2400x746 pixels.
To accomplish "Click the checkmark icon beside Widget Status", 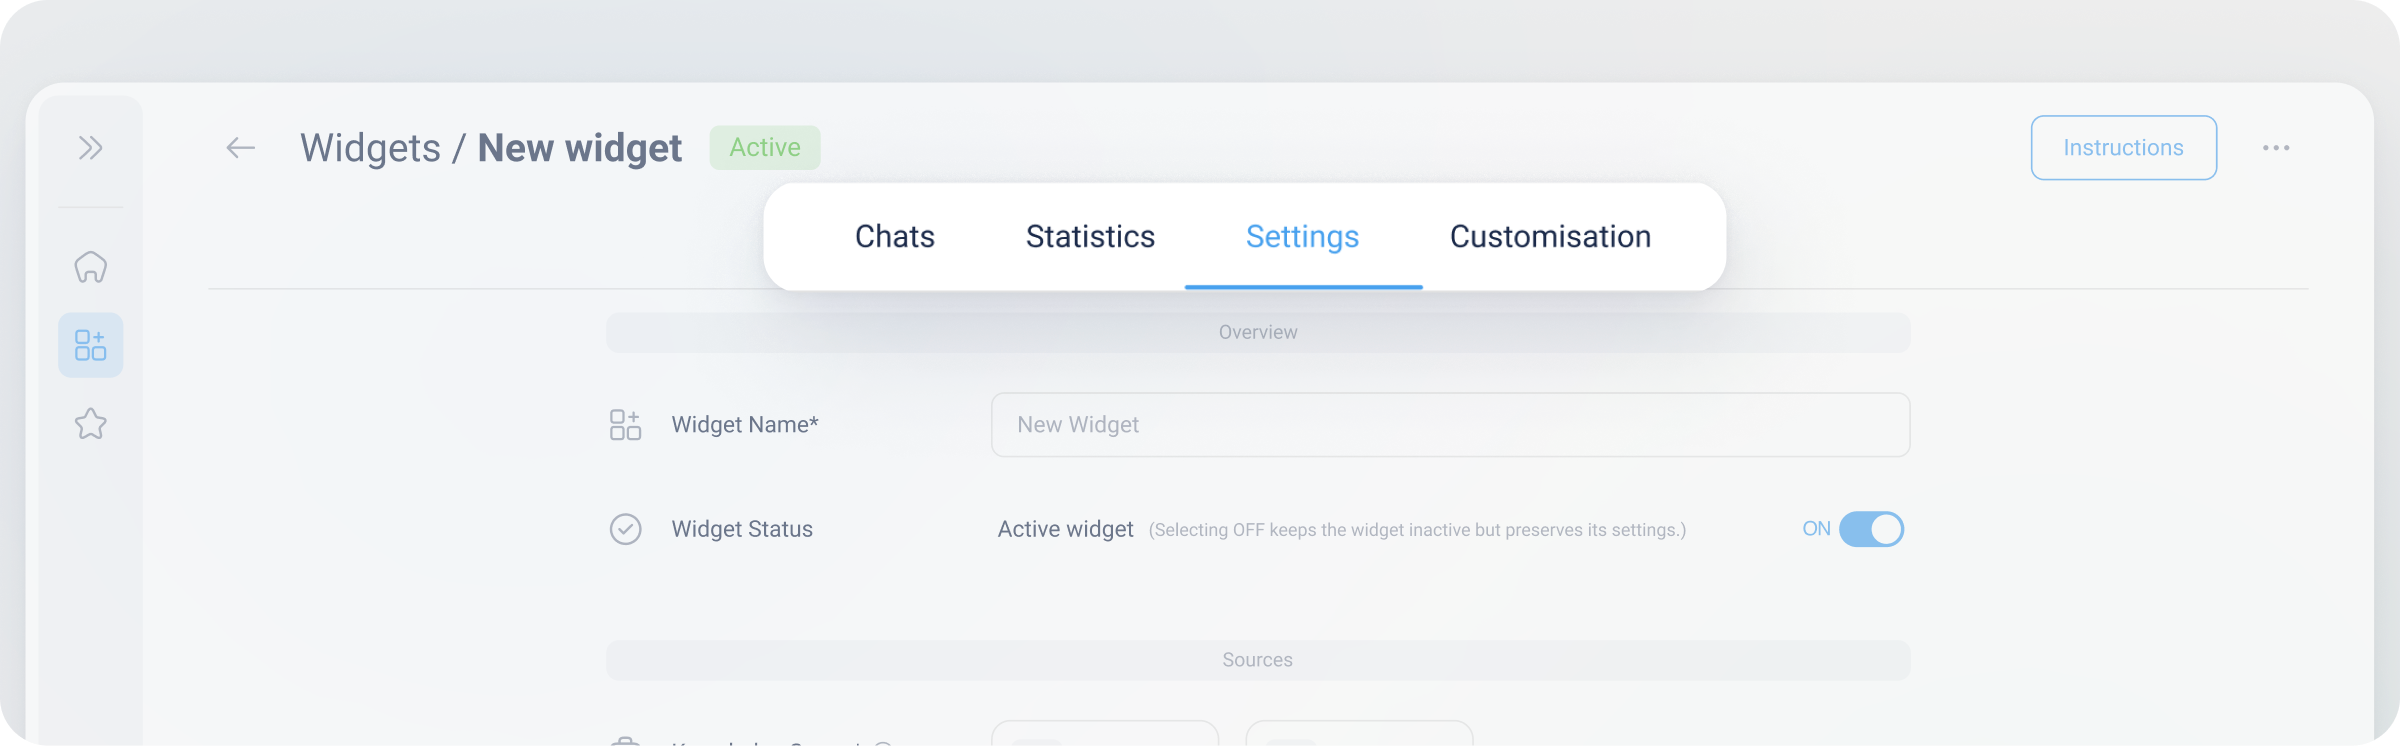I will click(x=625, y=529).
